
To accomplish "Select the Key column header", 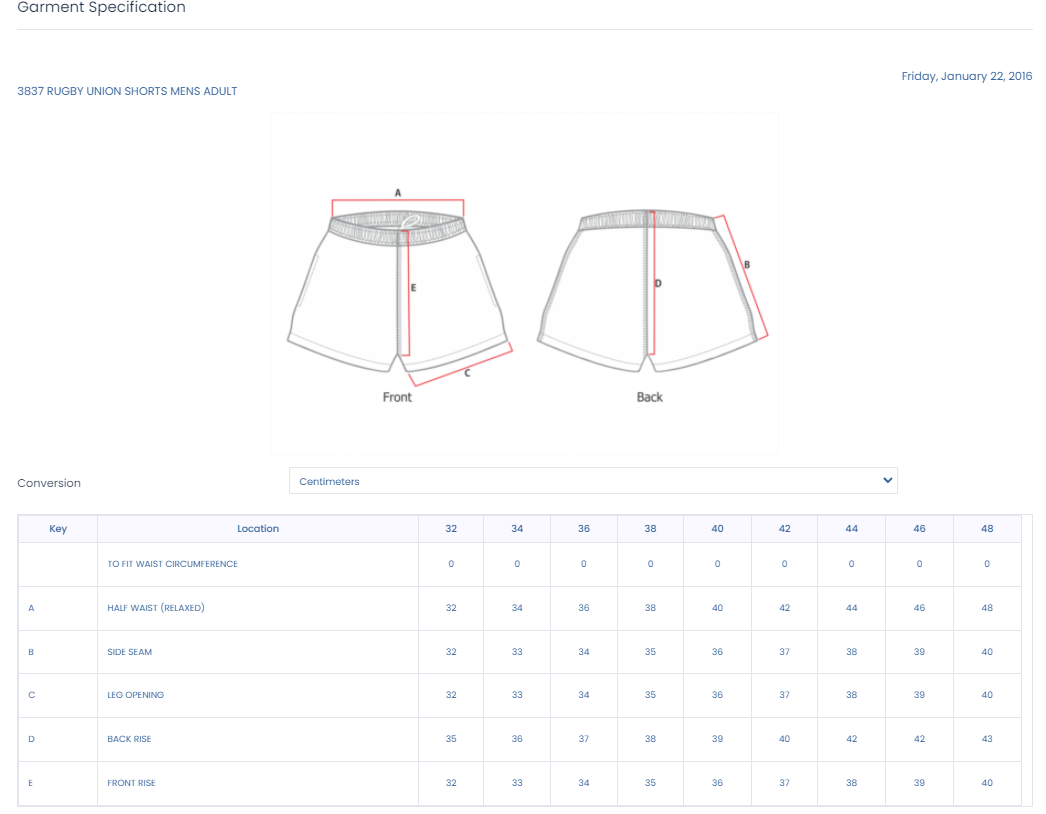I will (x=58, y=528).
